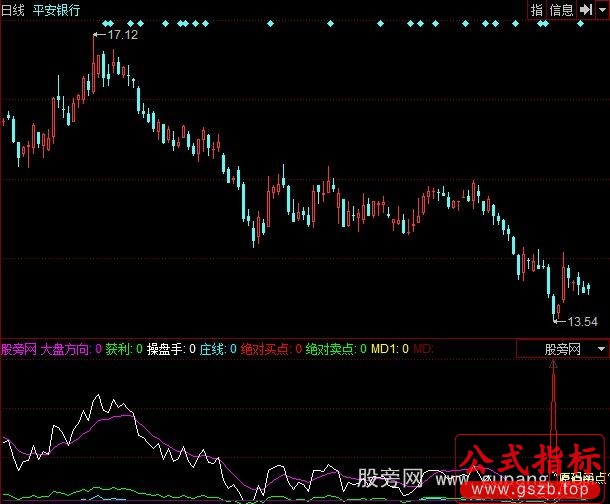Click the 公式指标 red logo

pyautogui.click(x=530, y=461)
